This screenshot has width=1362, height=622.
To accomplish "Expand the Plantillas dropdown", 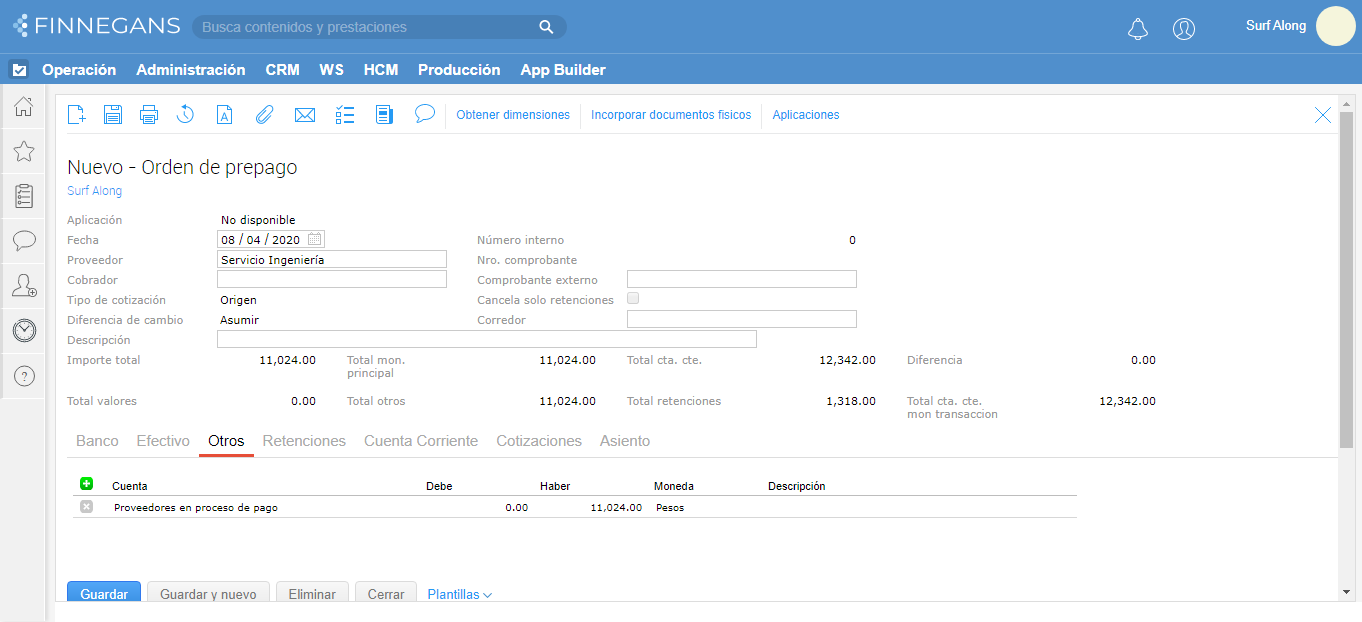I will (x=459, y=594).
